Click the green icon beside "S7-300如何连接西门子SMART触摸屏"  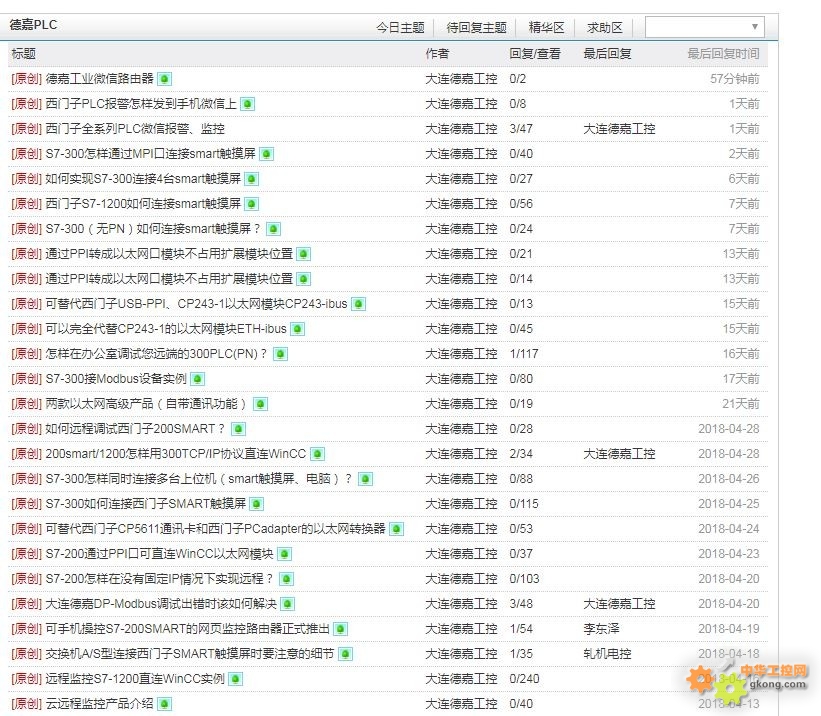pos(257,504)
